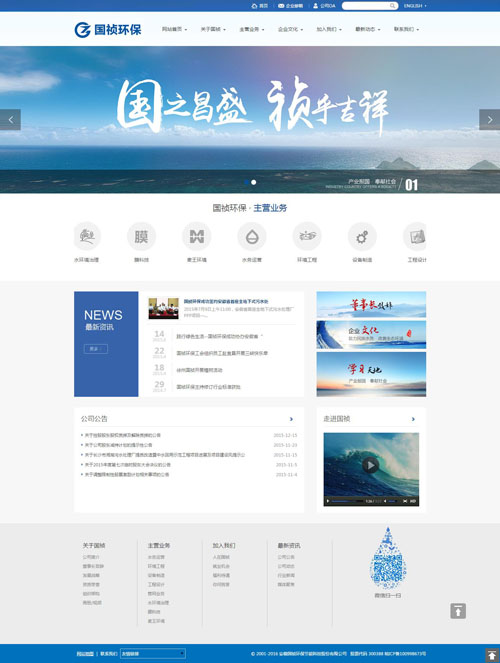Select the first carousel indicator dot
The image size is (500, 663).
click(x=246, y=182)
